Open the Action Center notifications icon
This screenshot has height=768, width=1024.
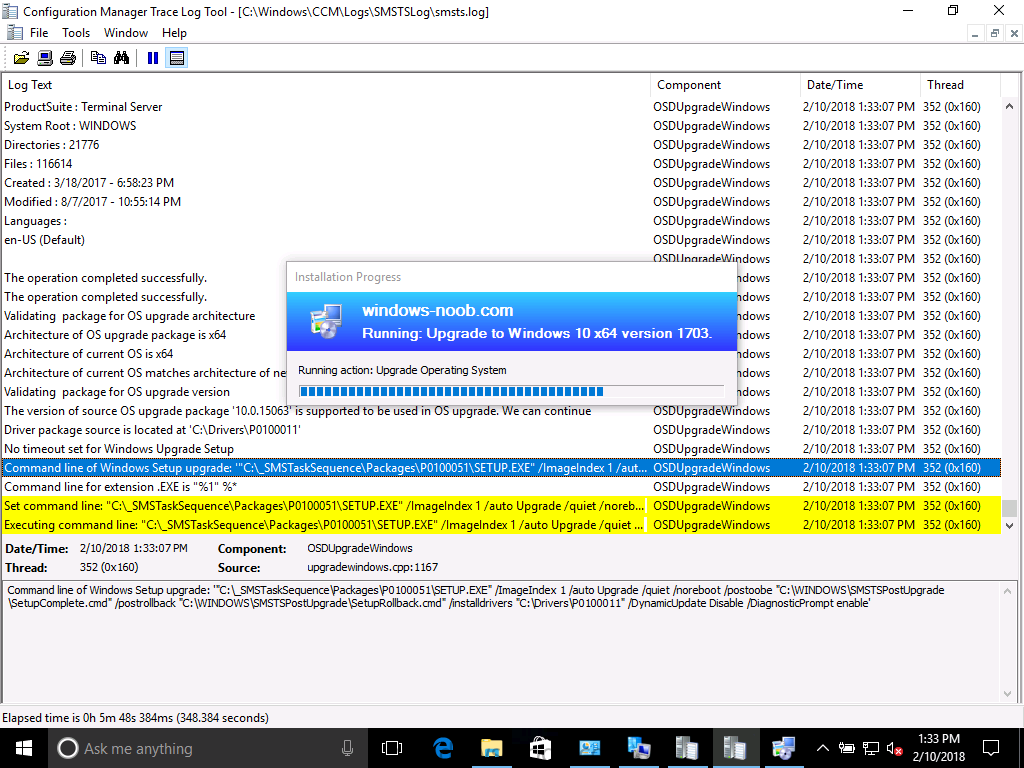pos(991,748)
